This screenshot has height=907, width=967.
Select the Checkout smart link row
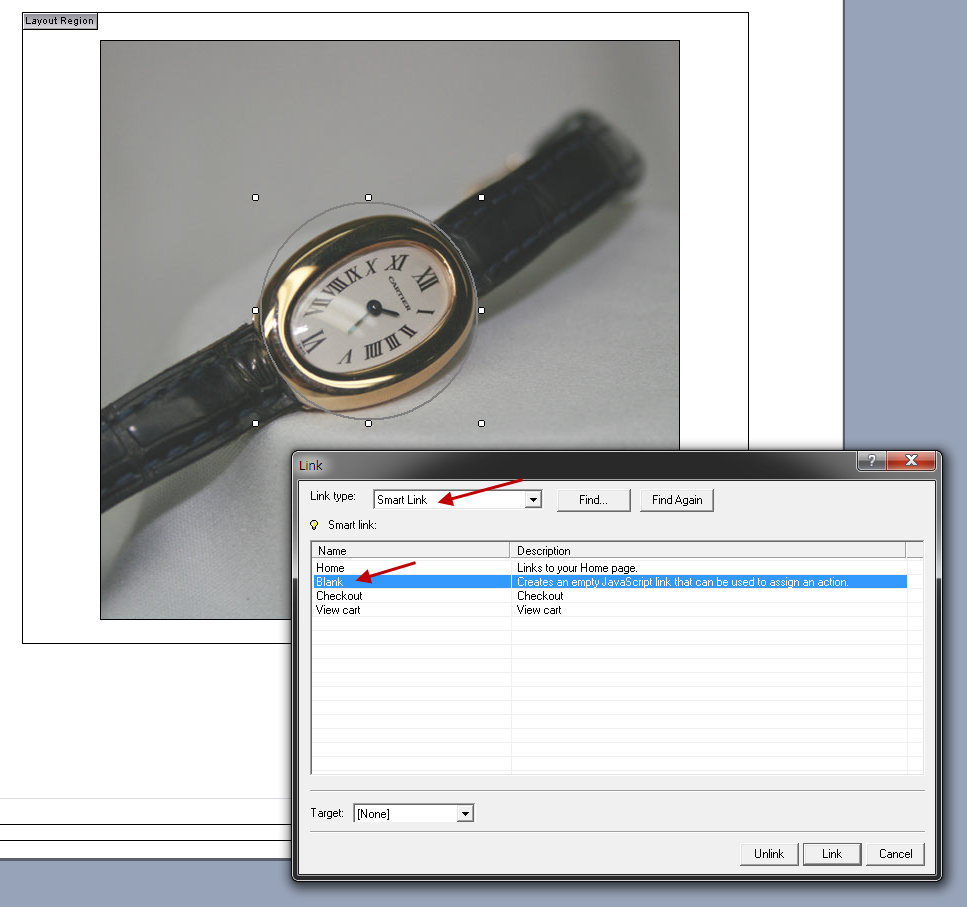point(610,596)
